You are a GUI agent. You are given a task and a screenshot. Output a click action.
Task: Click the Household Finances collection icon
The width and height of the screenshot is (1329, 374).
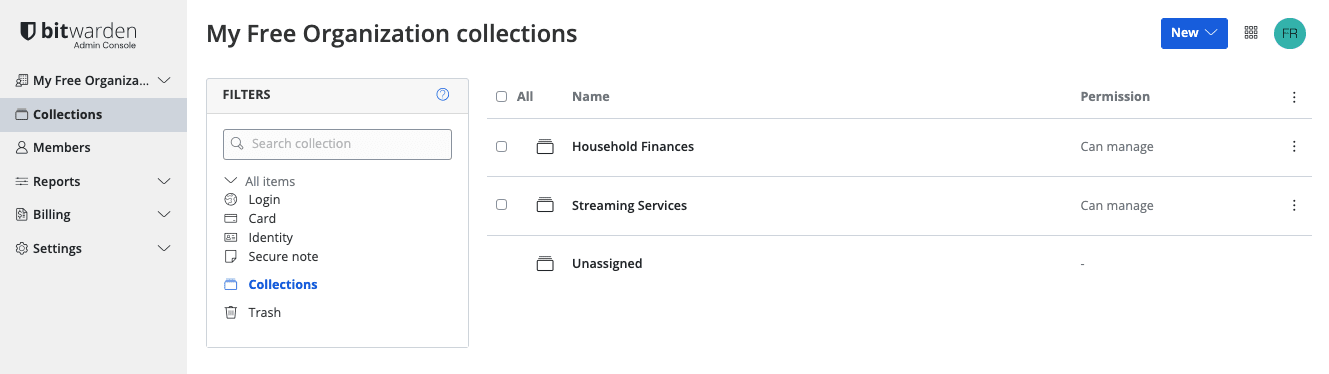click(x=545, y=147)
